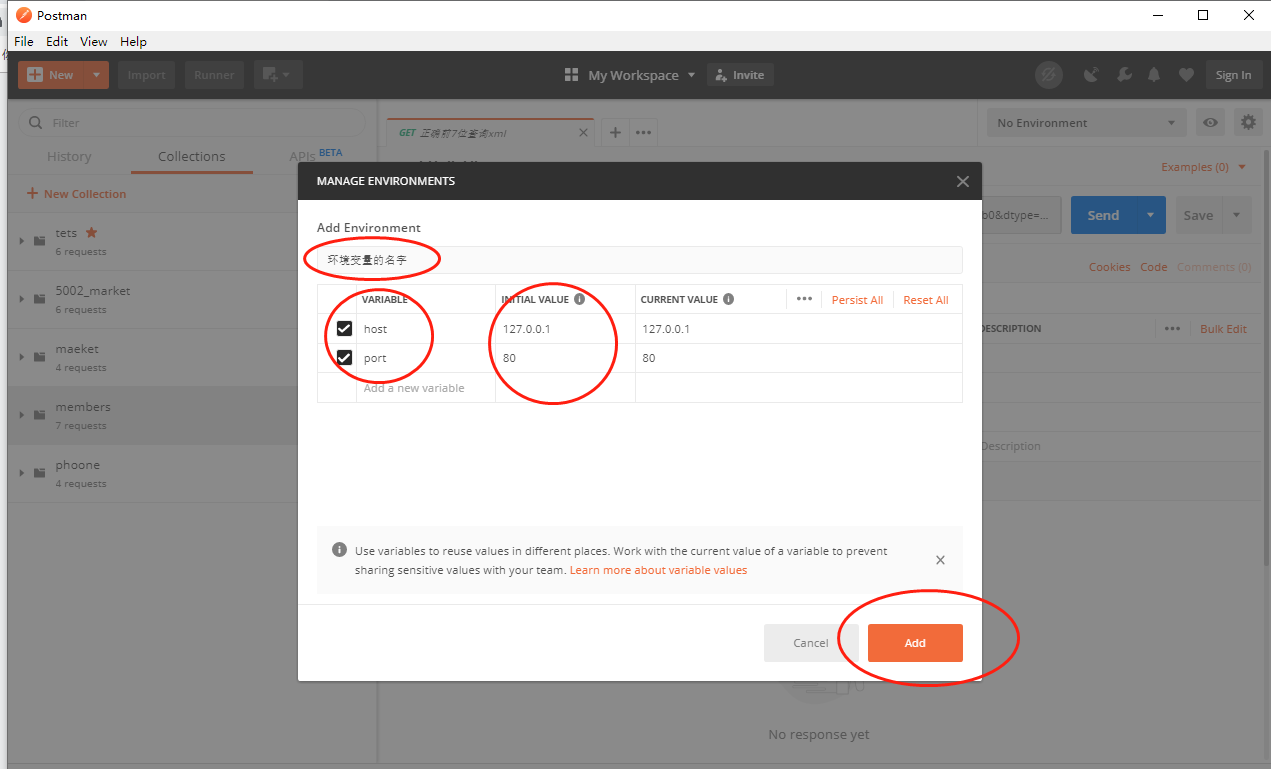Click the satellite capture requests icon
This screenshot has width=1271, height=769.
coord(1092,75)
